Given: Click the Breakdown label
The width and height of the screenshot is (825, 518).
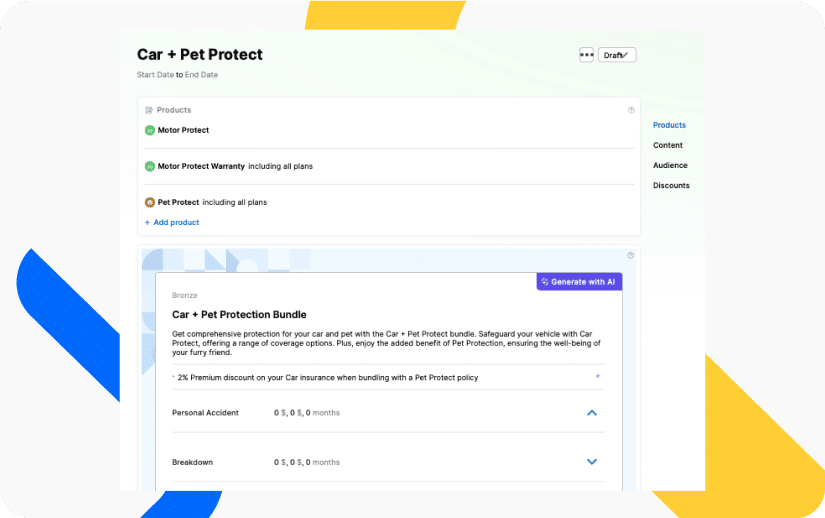Looking at the screenshot, I should pyautogui.click(x=193, y=462).
